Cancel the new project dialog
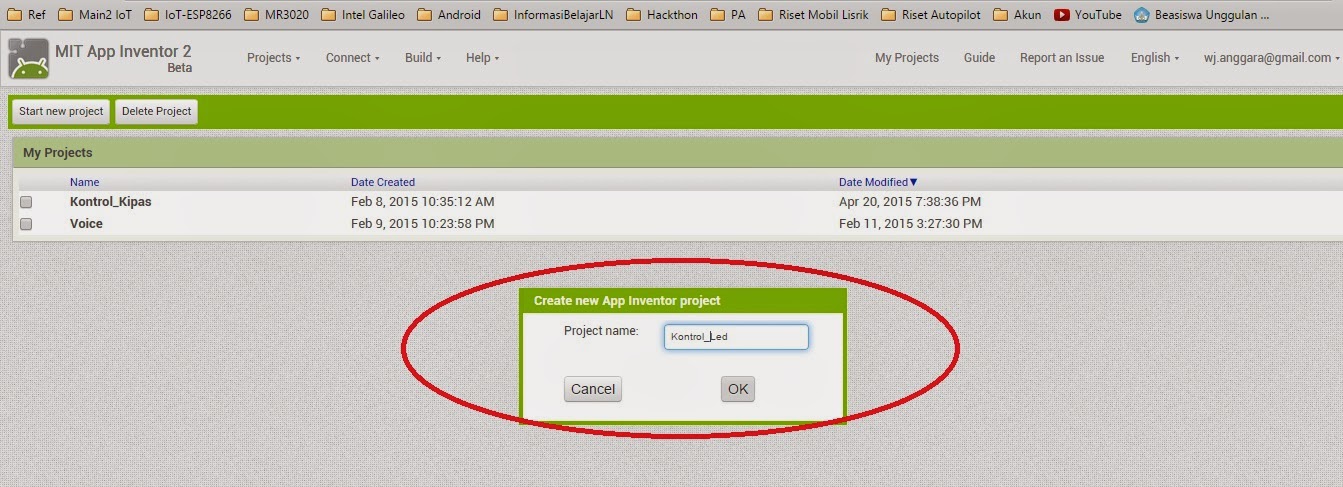 pyautogui.click(x=593, y=389)
